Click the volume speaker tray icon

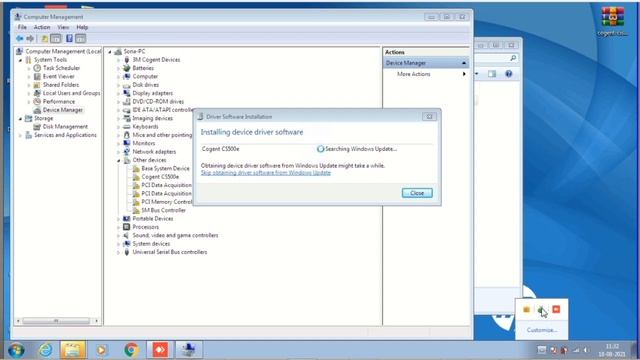pos(587,350)
